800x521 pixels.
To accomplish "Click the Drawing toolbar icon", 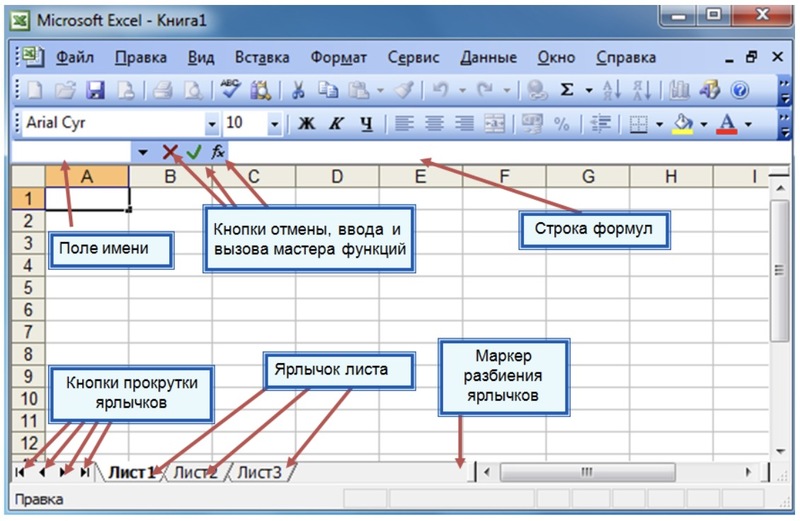I will pos(710,90).
